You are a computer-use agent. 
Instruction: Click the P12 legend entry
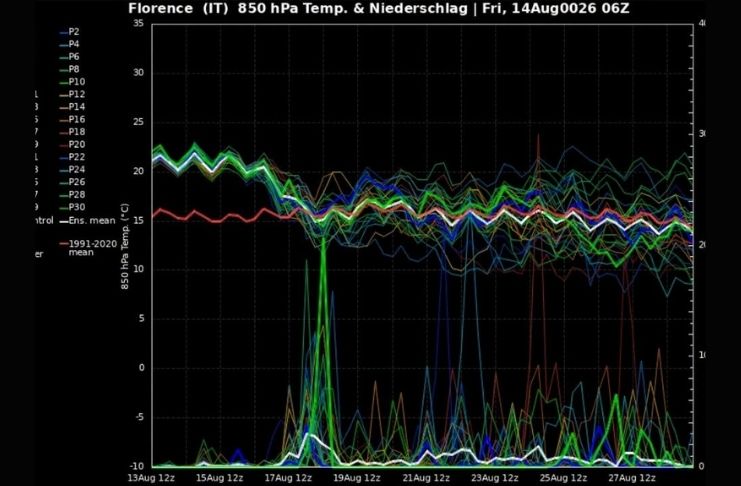click(72, 94)
